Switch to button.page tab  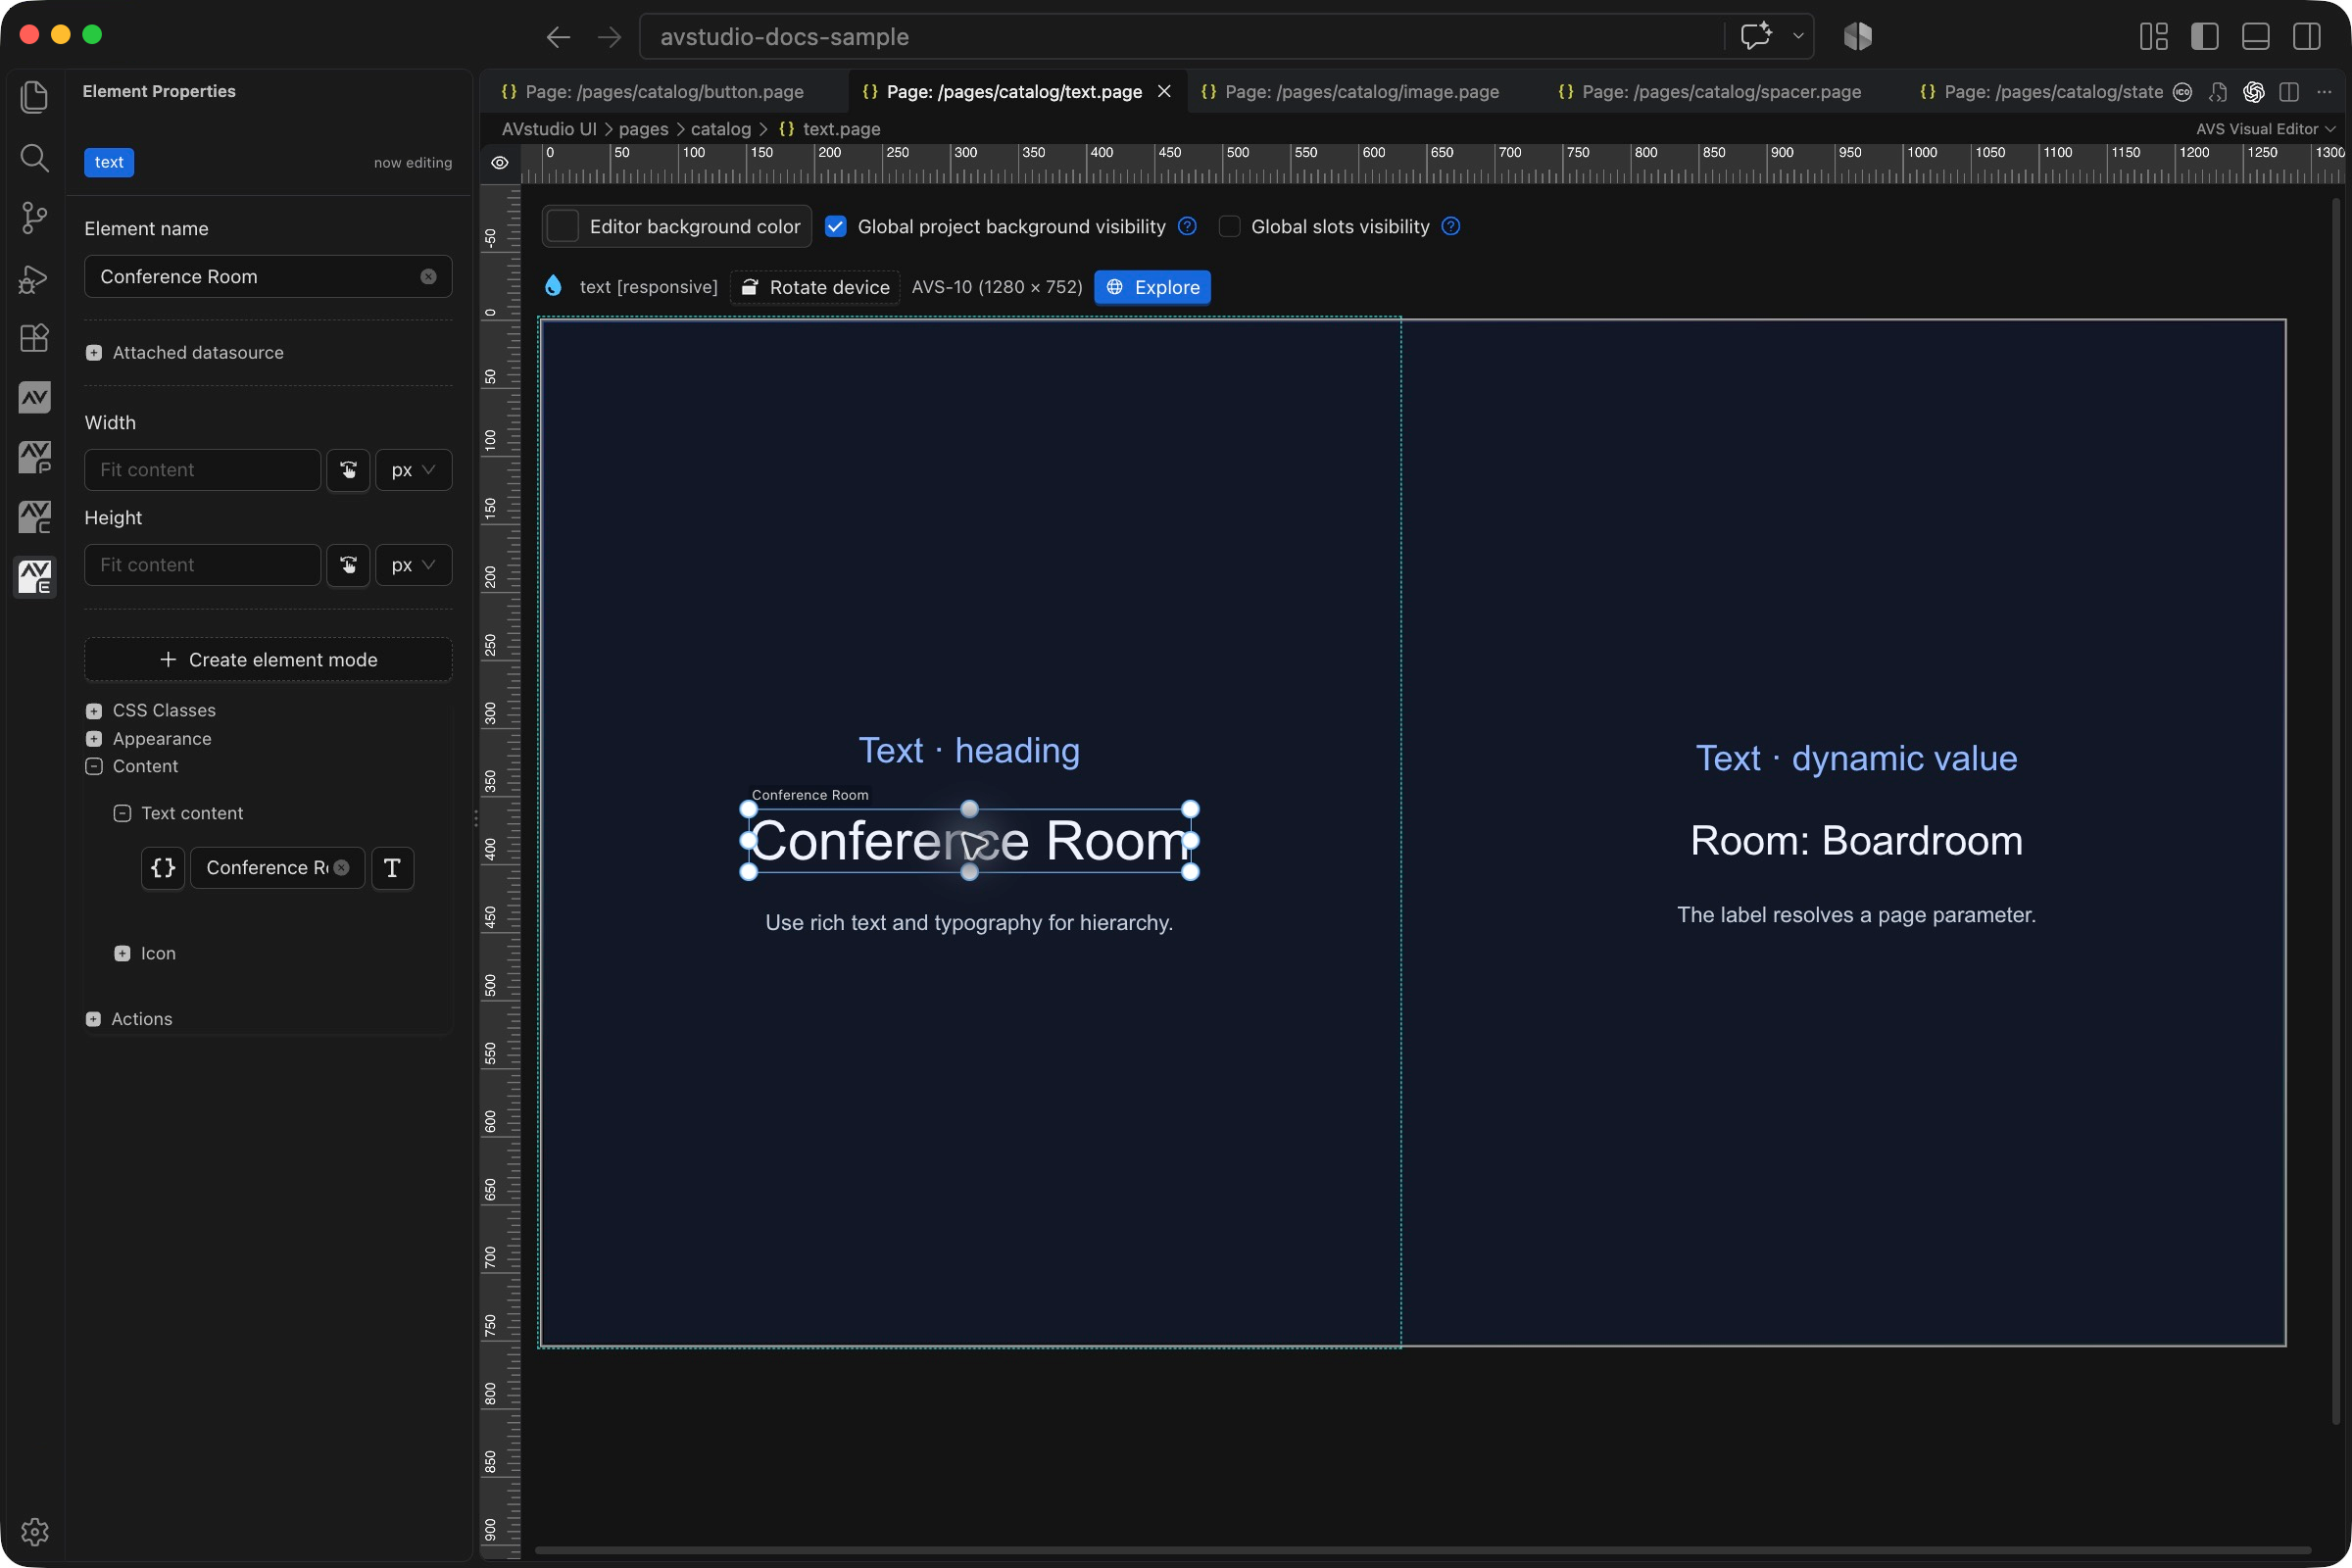(x=664, y=92)
